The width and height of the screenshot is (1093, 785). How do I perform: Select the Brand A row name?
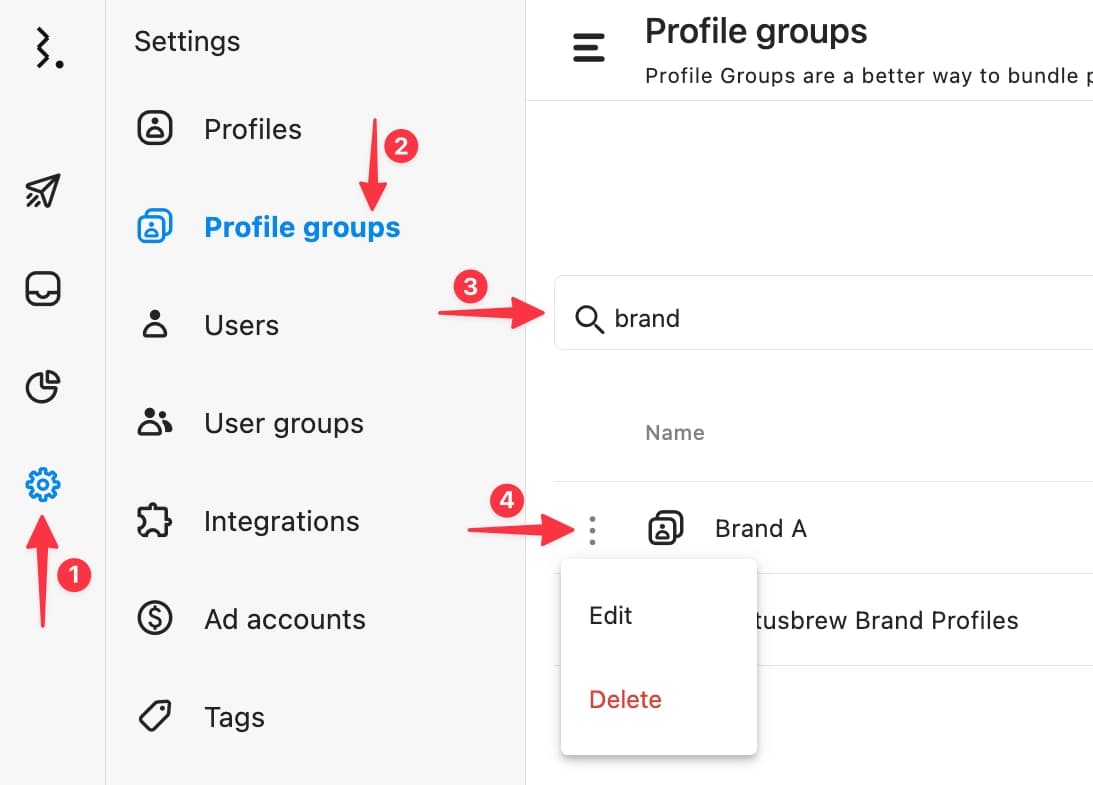pyautogui.click(x=760, y=529)
